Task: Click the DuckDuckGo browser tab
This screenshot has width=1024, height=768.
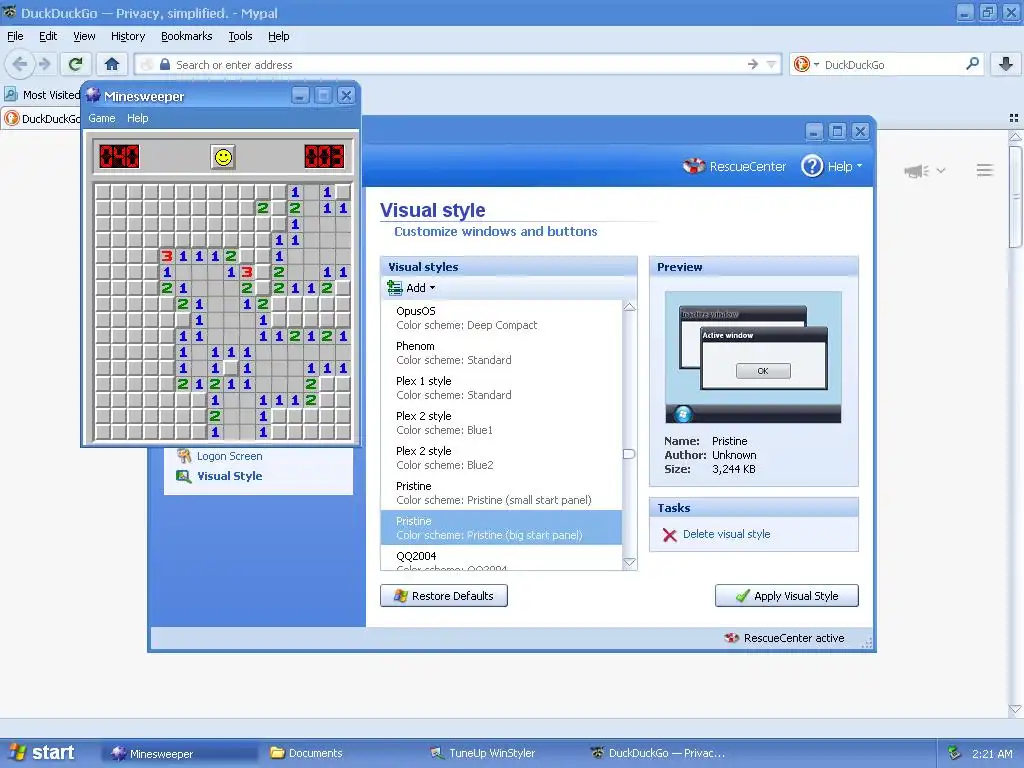Action: (40, 118)
